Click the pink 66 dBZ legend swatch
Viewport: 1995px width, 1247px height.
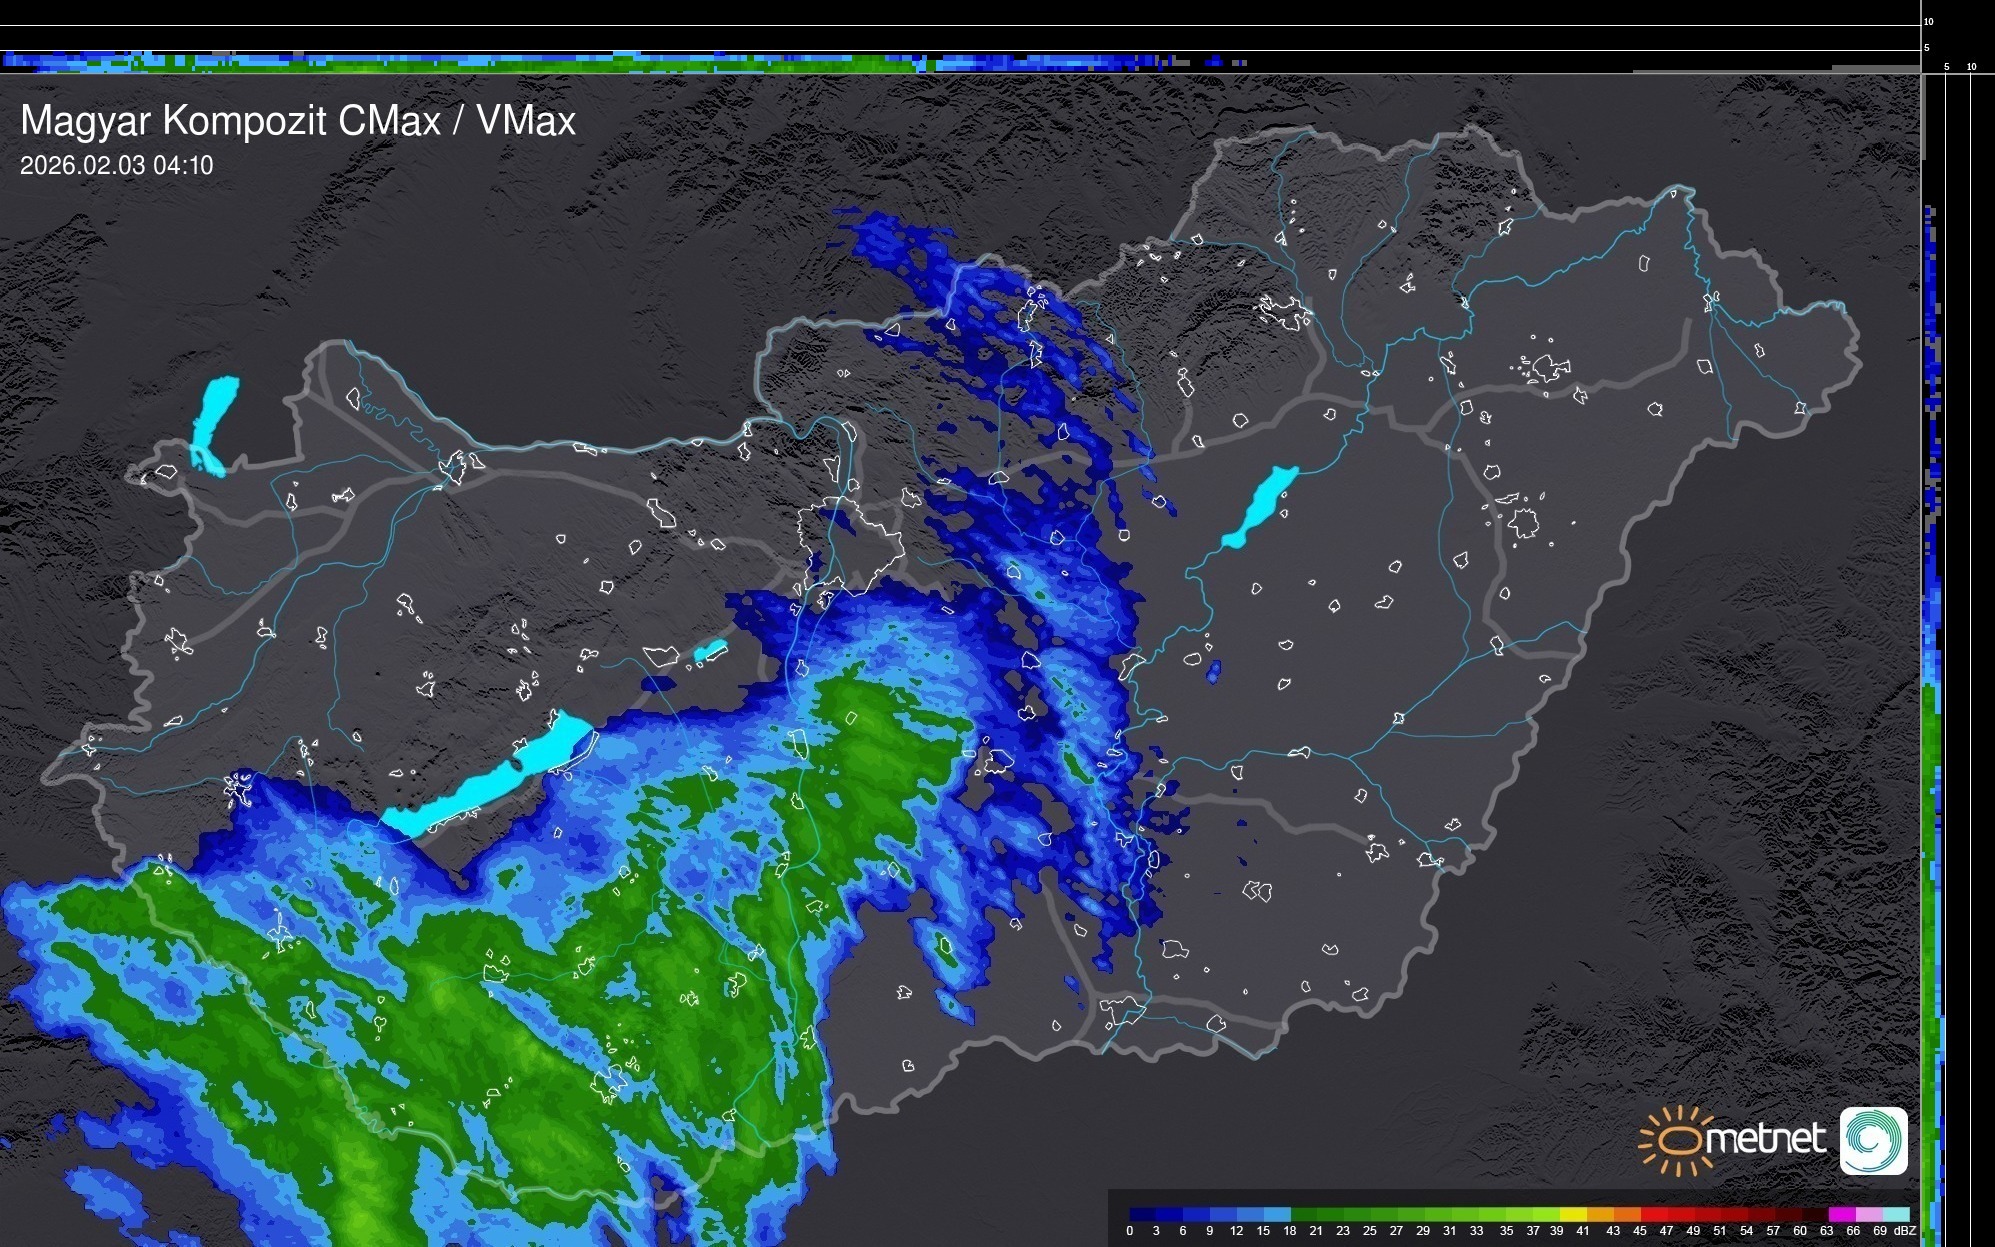point(1870,1214)
